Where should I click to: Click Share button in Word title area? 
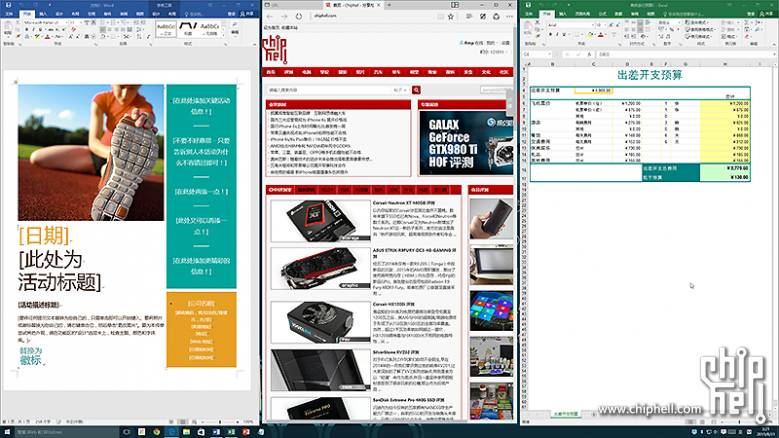248,14
